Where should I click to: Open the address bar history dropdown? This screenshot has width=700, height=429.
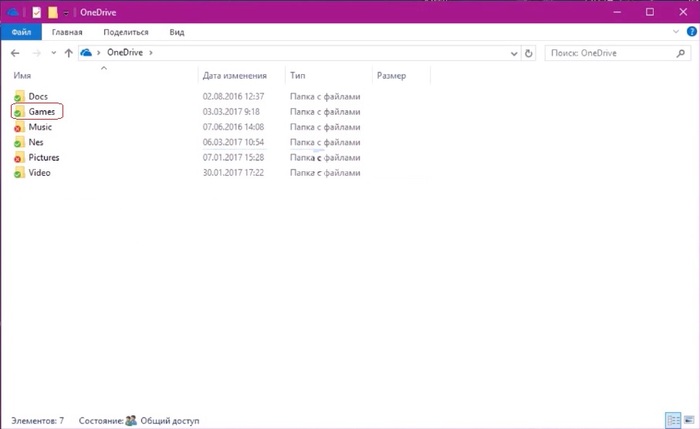click(x=514, y=54)
